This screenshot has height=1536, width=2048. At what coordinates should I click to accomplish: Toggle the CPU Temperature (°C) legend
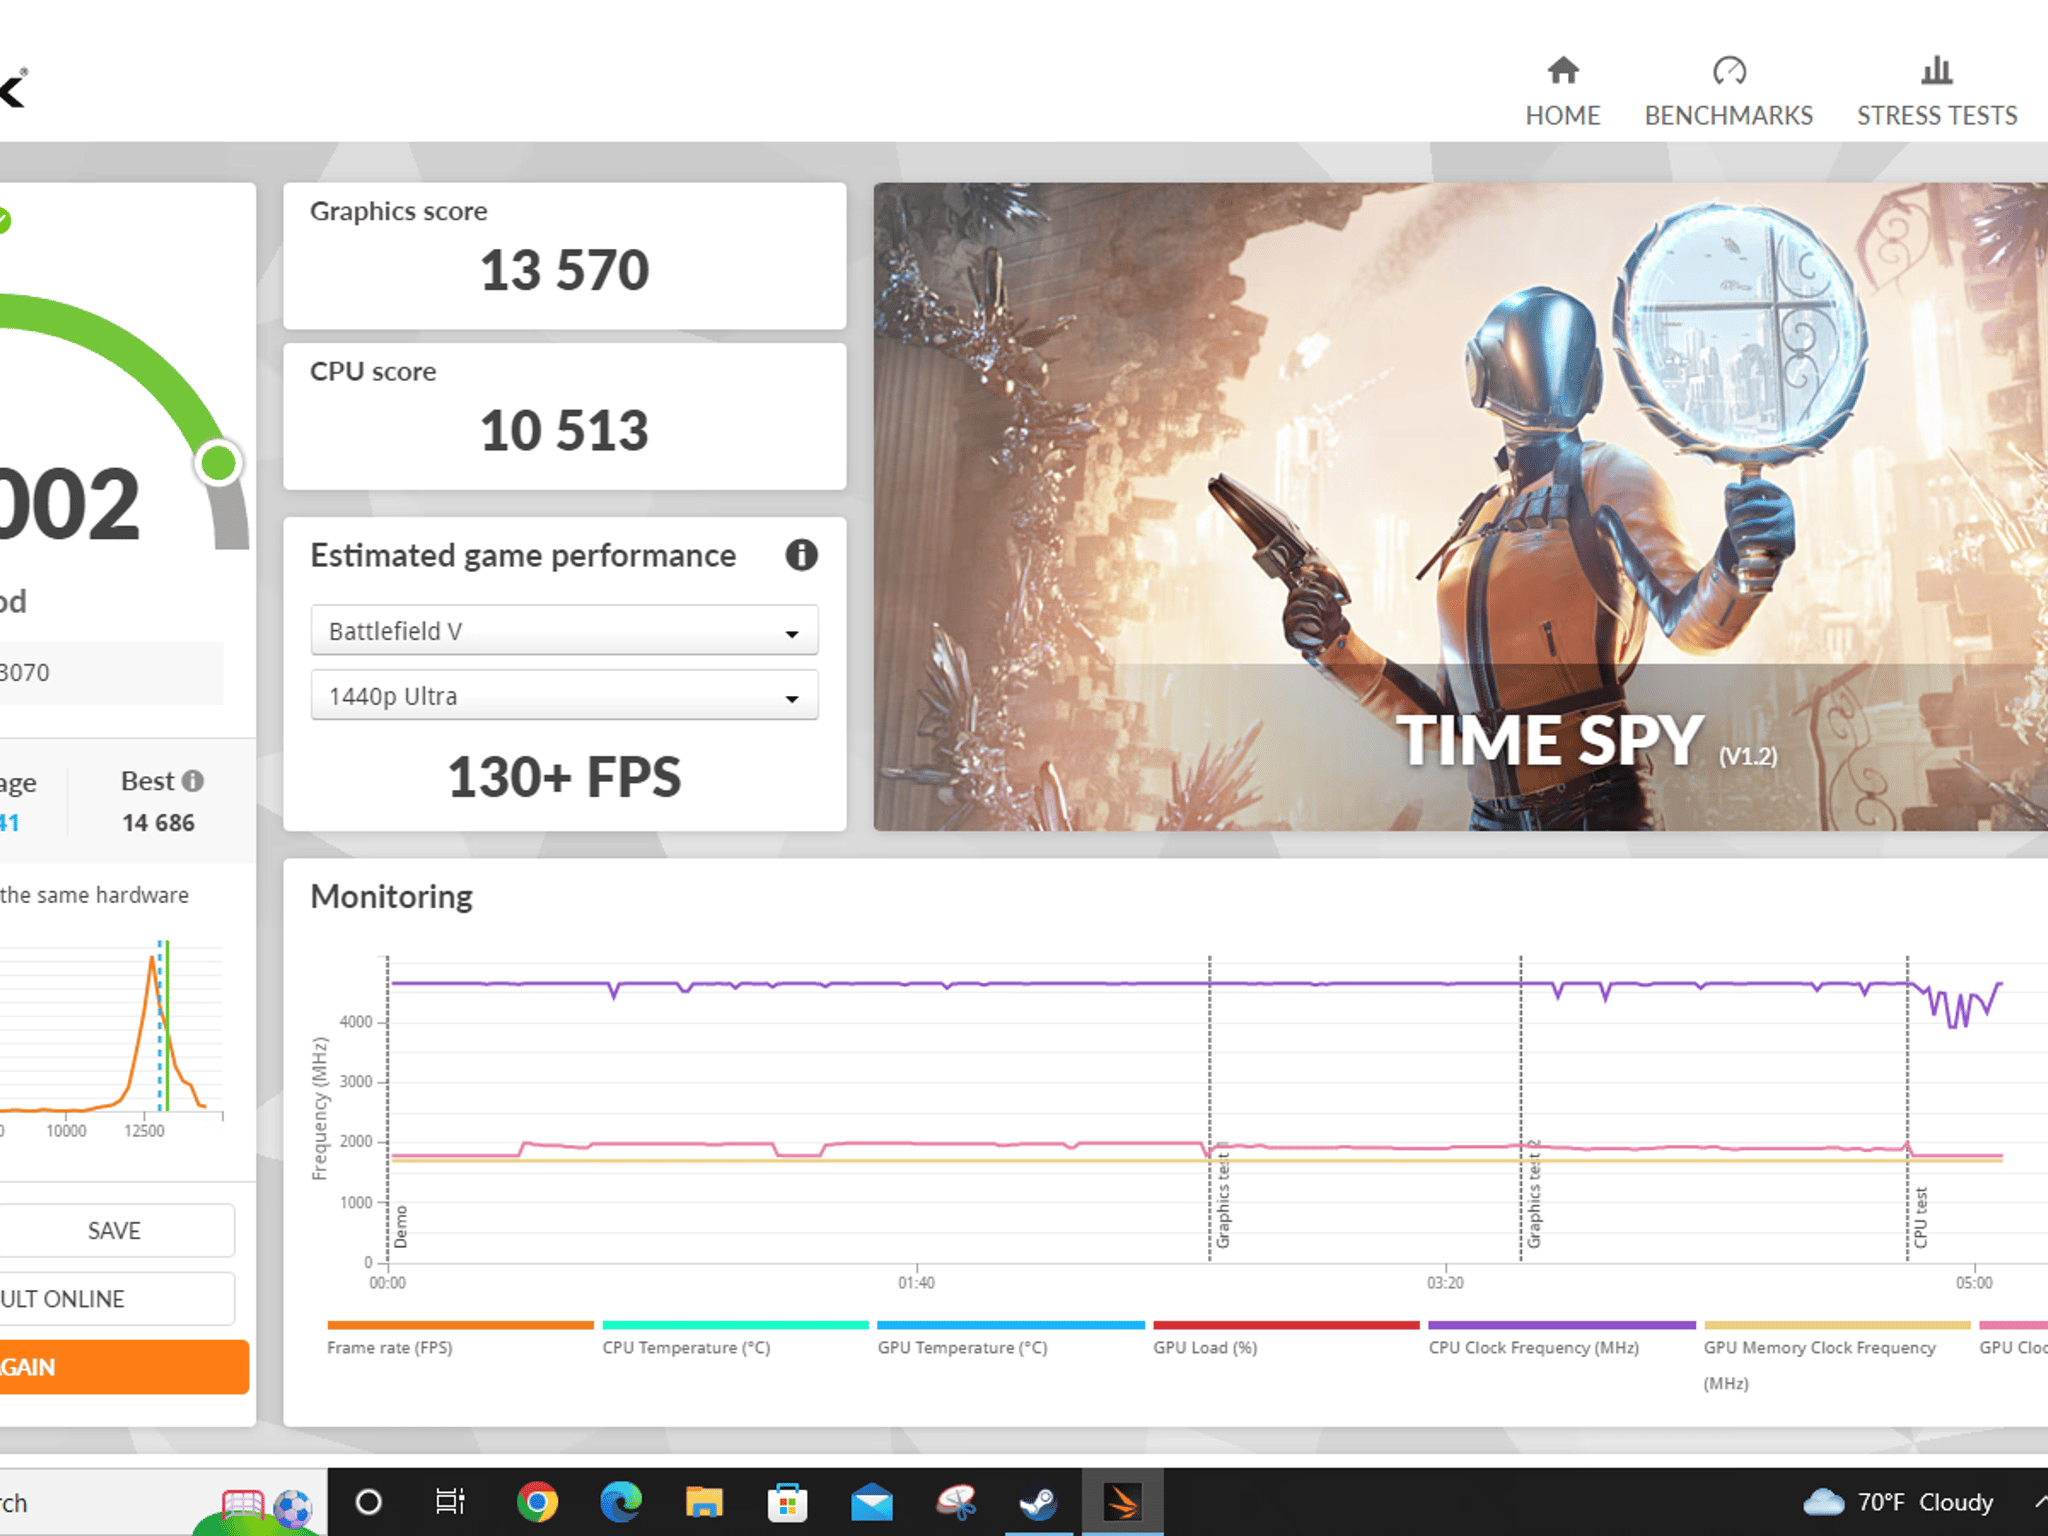(x=735, y=1339)
